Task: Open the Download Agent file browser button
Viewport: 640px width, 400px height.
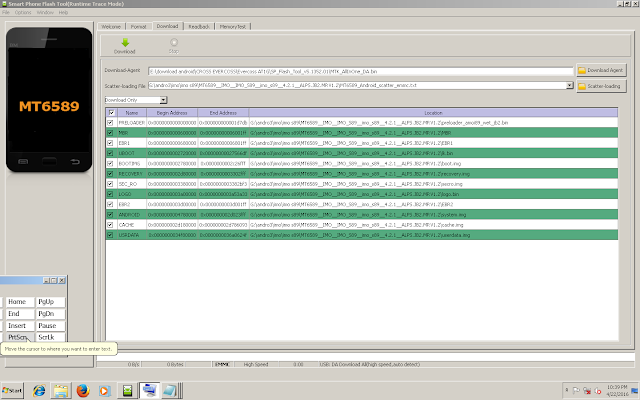Action: pos(601,70)
